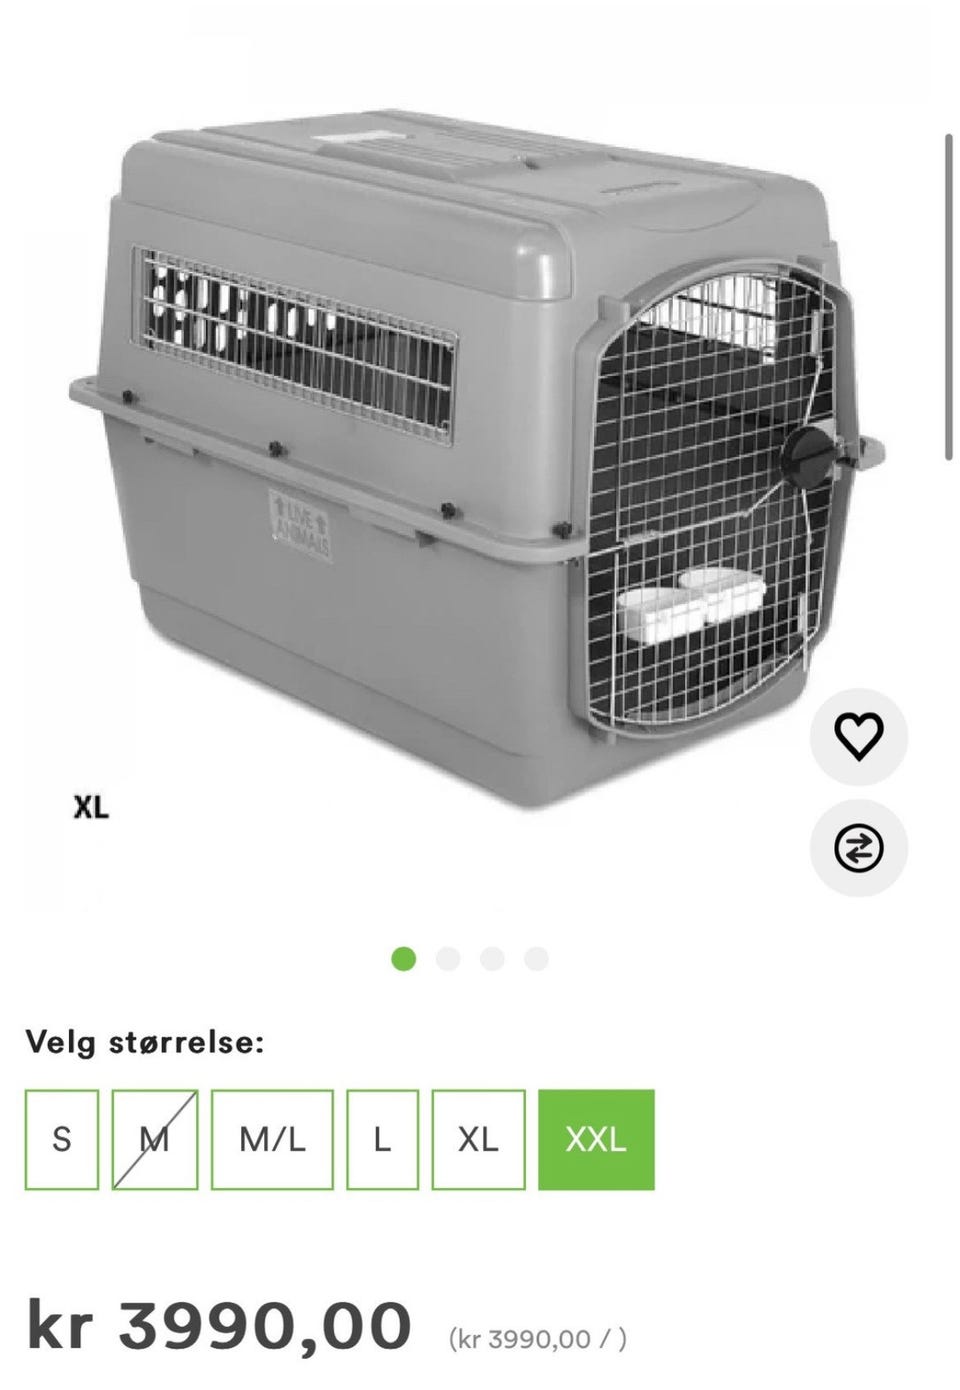Click the kr 3990,00 price text

click(x=219, y=1326)
